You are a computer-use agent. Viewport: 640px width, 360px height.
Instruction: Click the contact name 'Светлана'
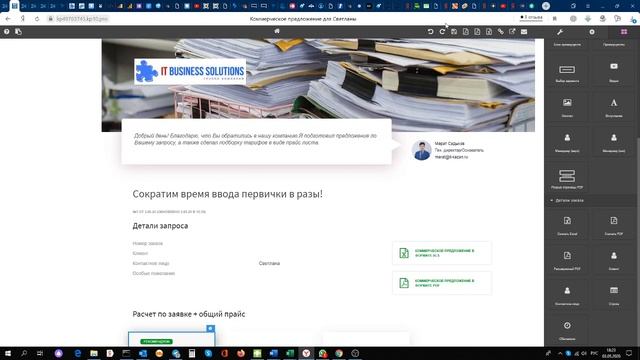(x=269, y=263)
